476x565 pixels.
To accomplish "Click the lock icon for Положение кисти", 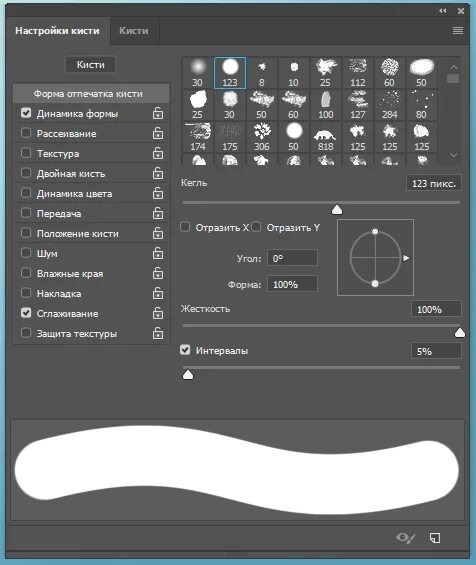I will click(157, 233).
